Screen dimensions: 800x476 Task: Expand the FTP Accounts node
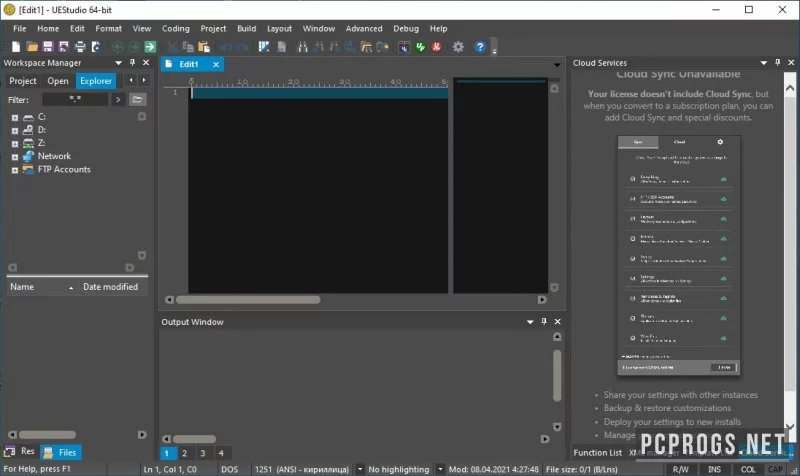(x=15, y=170)
